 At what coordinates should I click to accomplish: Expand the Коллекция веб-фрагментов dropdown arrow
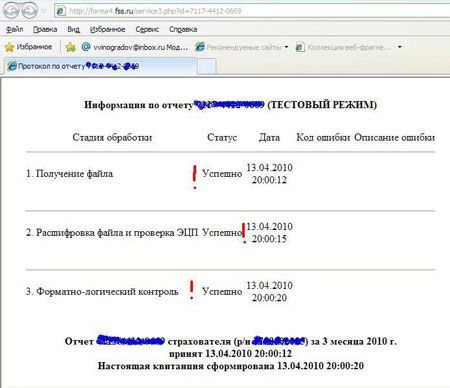pyautogui.click(x=400, y=47)
